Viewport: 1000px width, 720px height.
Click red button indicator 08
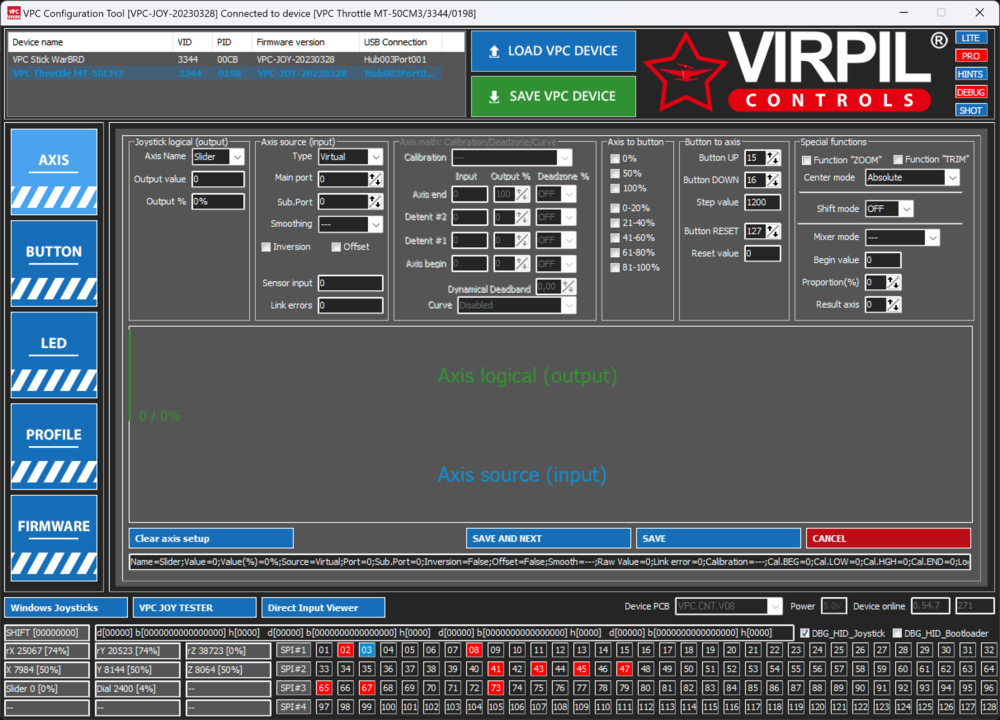click(474, 650)
